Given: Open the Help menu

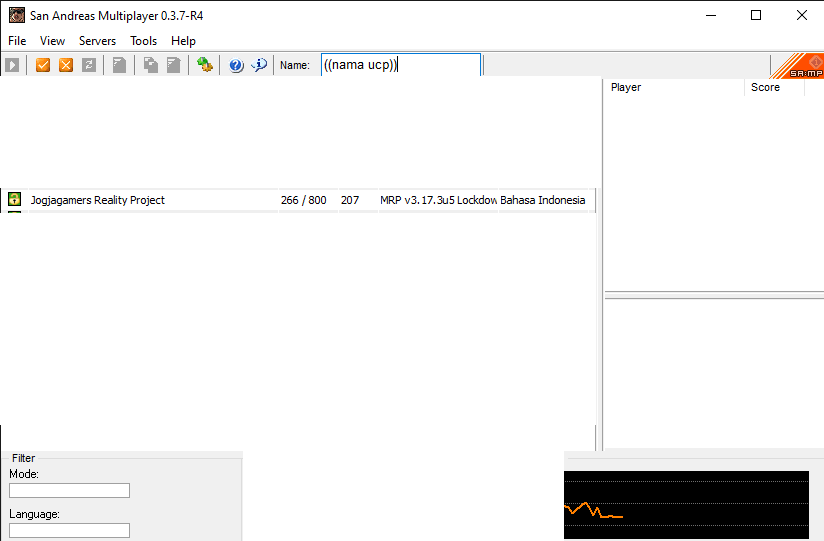Looking at the screenshot, I should [183, 41].
